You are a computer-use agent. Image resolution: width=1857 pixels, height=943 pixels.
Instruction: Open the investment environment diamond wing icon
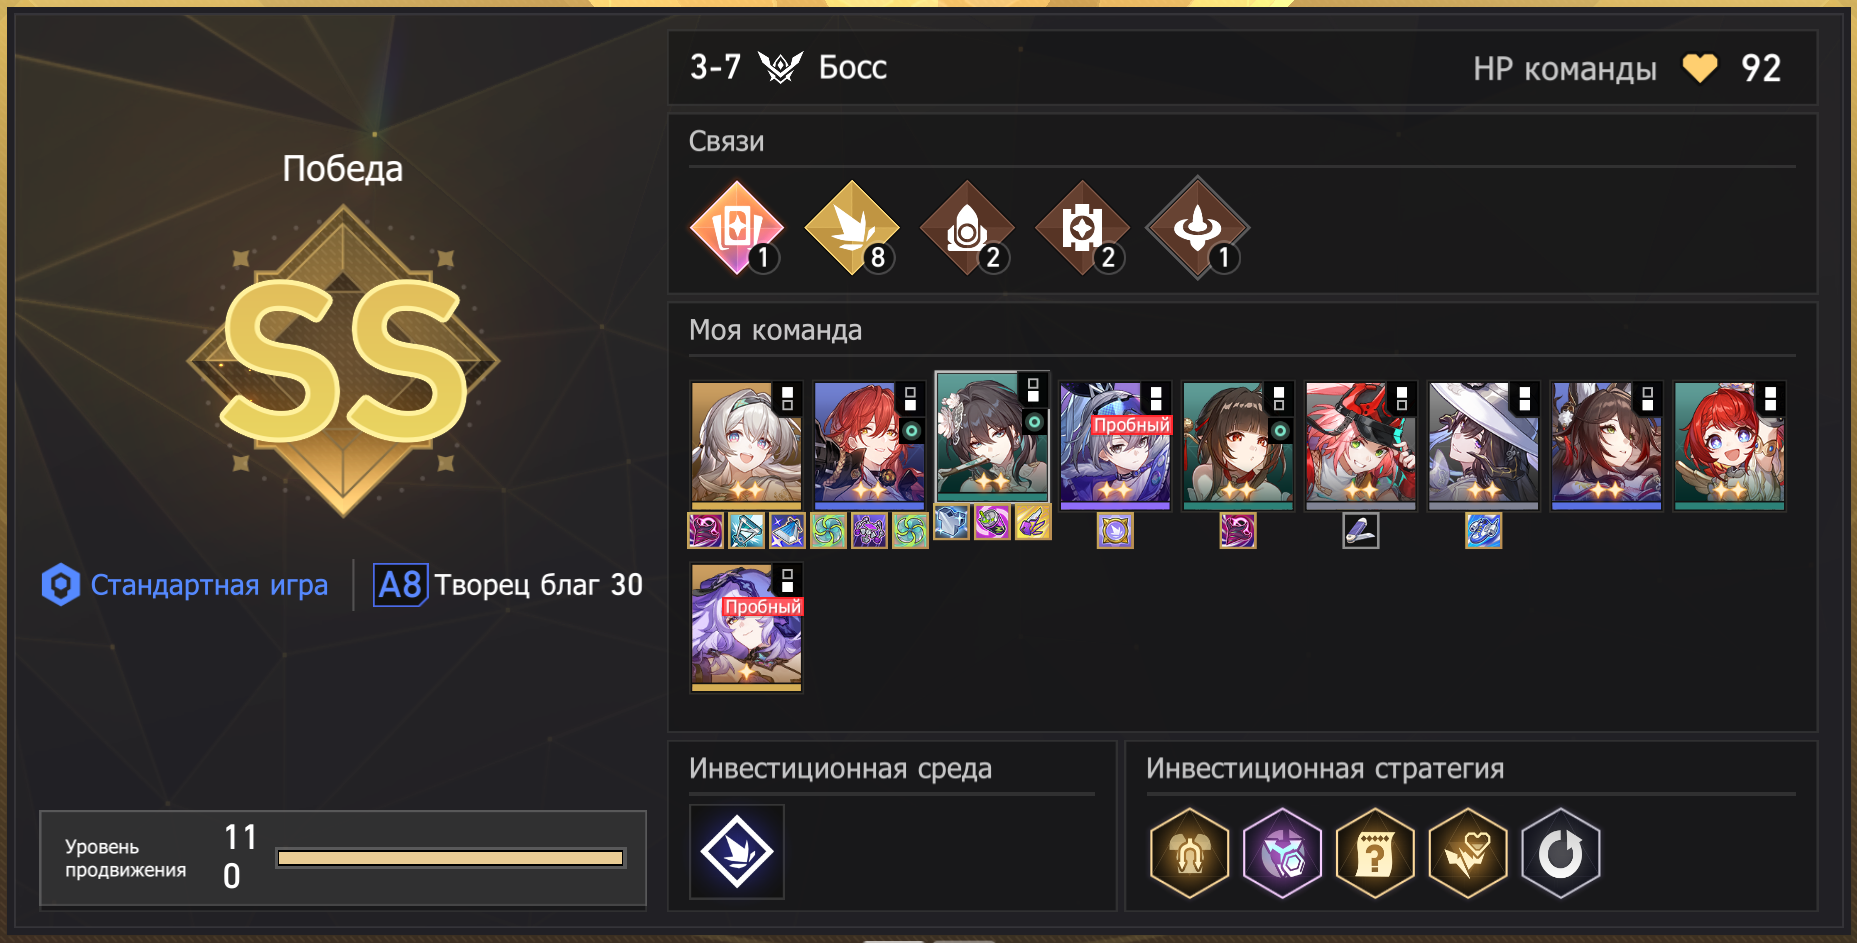click(737, 852)
